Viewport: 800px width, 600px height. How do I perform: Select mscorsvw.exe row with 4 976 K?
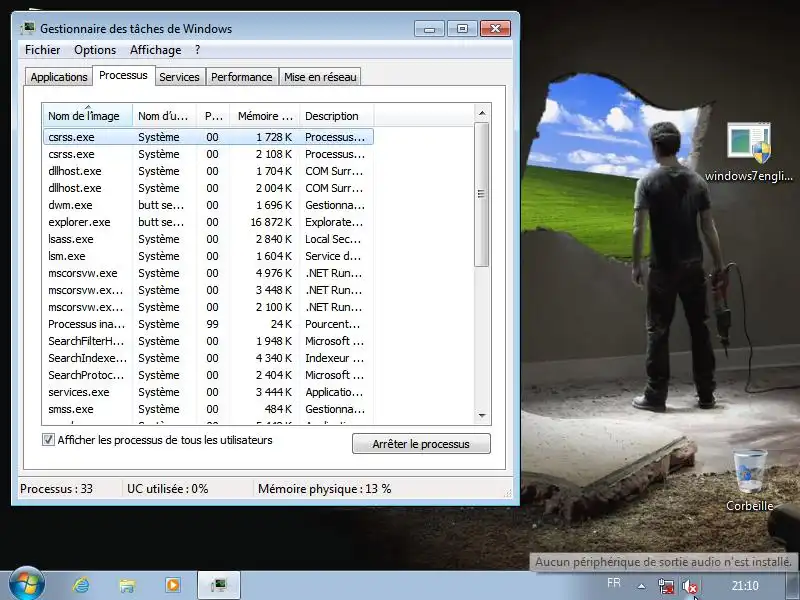pyautogui.click(x=208, y=273)
